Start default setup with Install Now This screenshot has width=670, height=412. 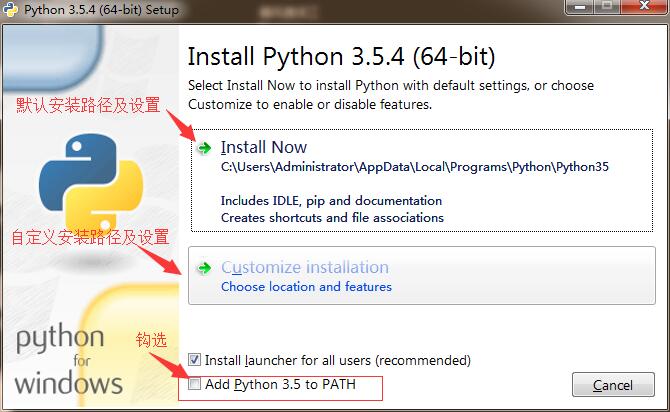(264, 148)
